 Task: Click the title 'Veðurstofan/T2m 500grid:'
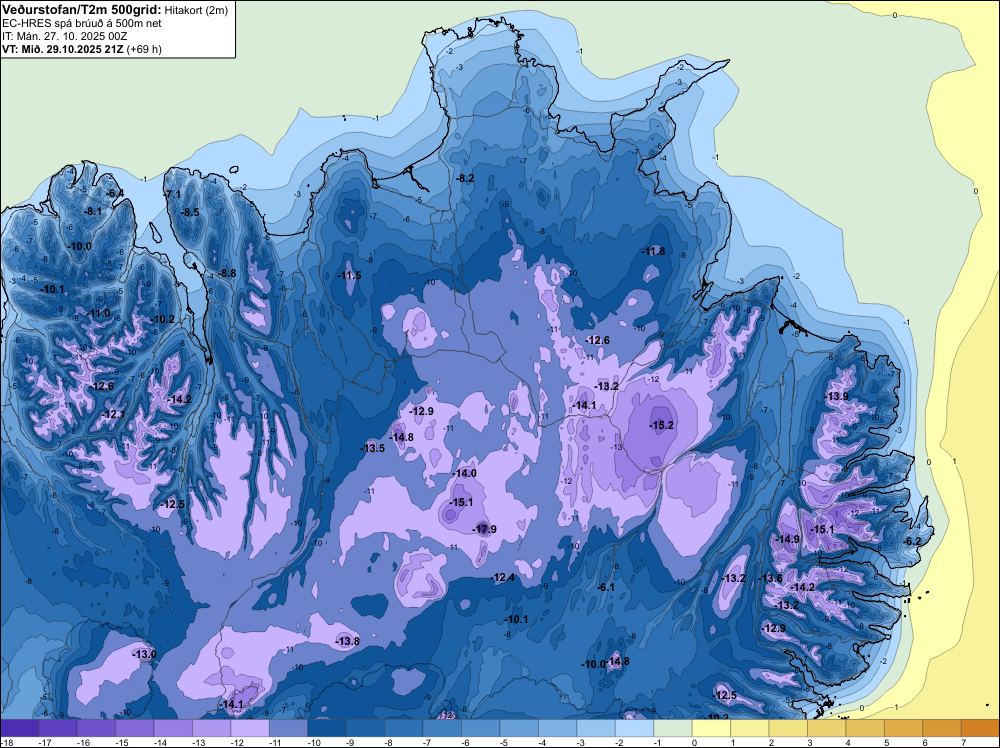[x=82, y=10]
